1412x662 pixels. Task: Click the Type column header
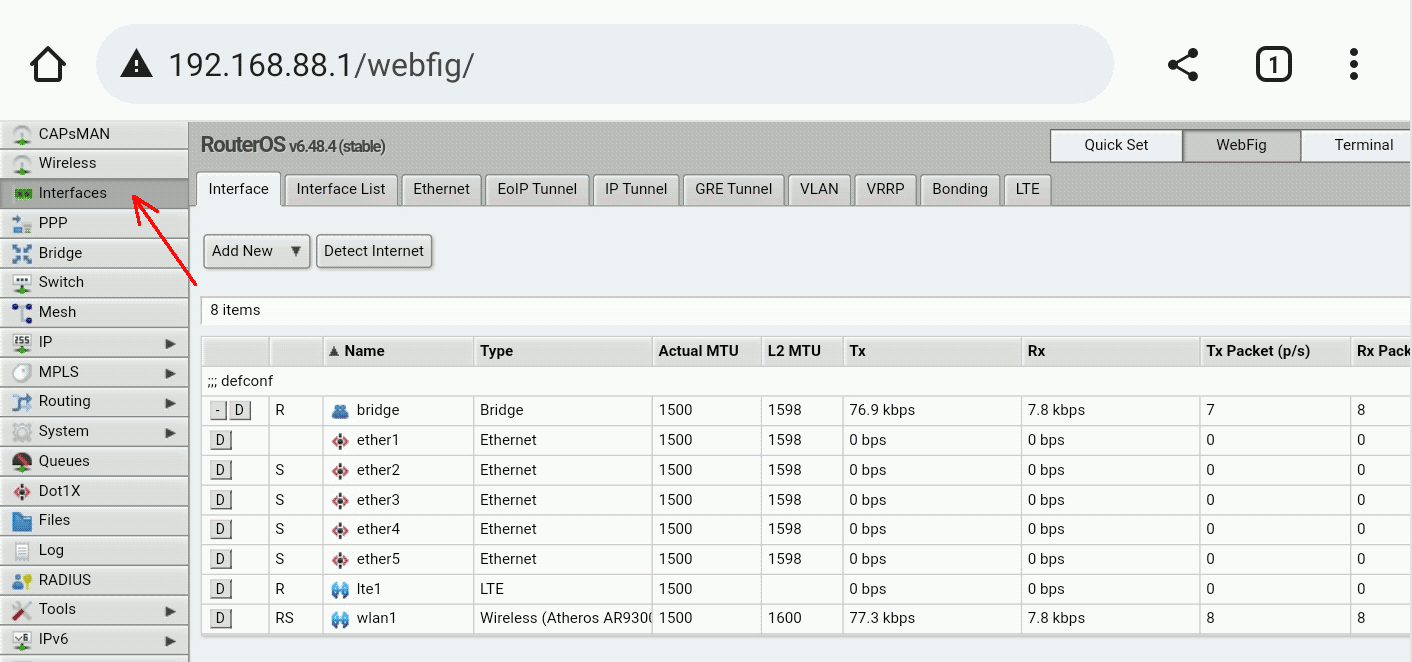[x=562, y=351]
